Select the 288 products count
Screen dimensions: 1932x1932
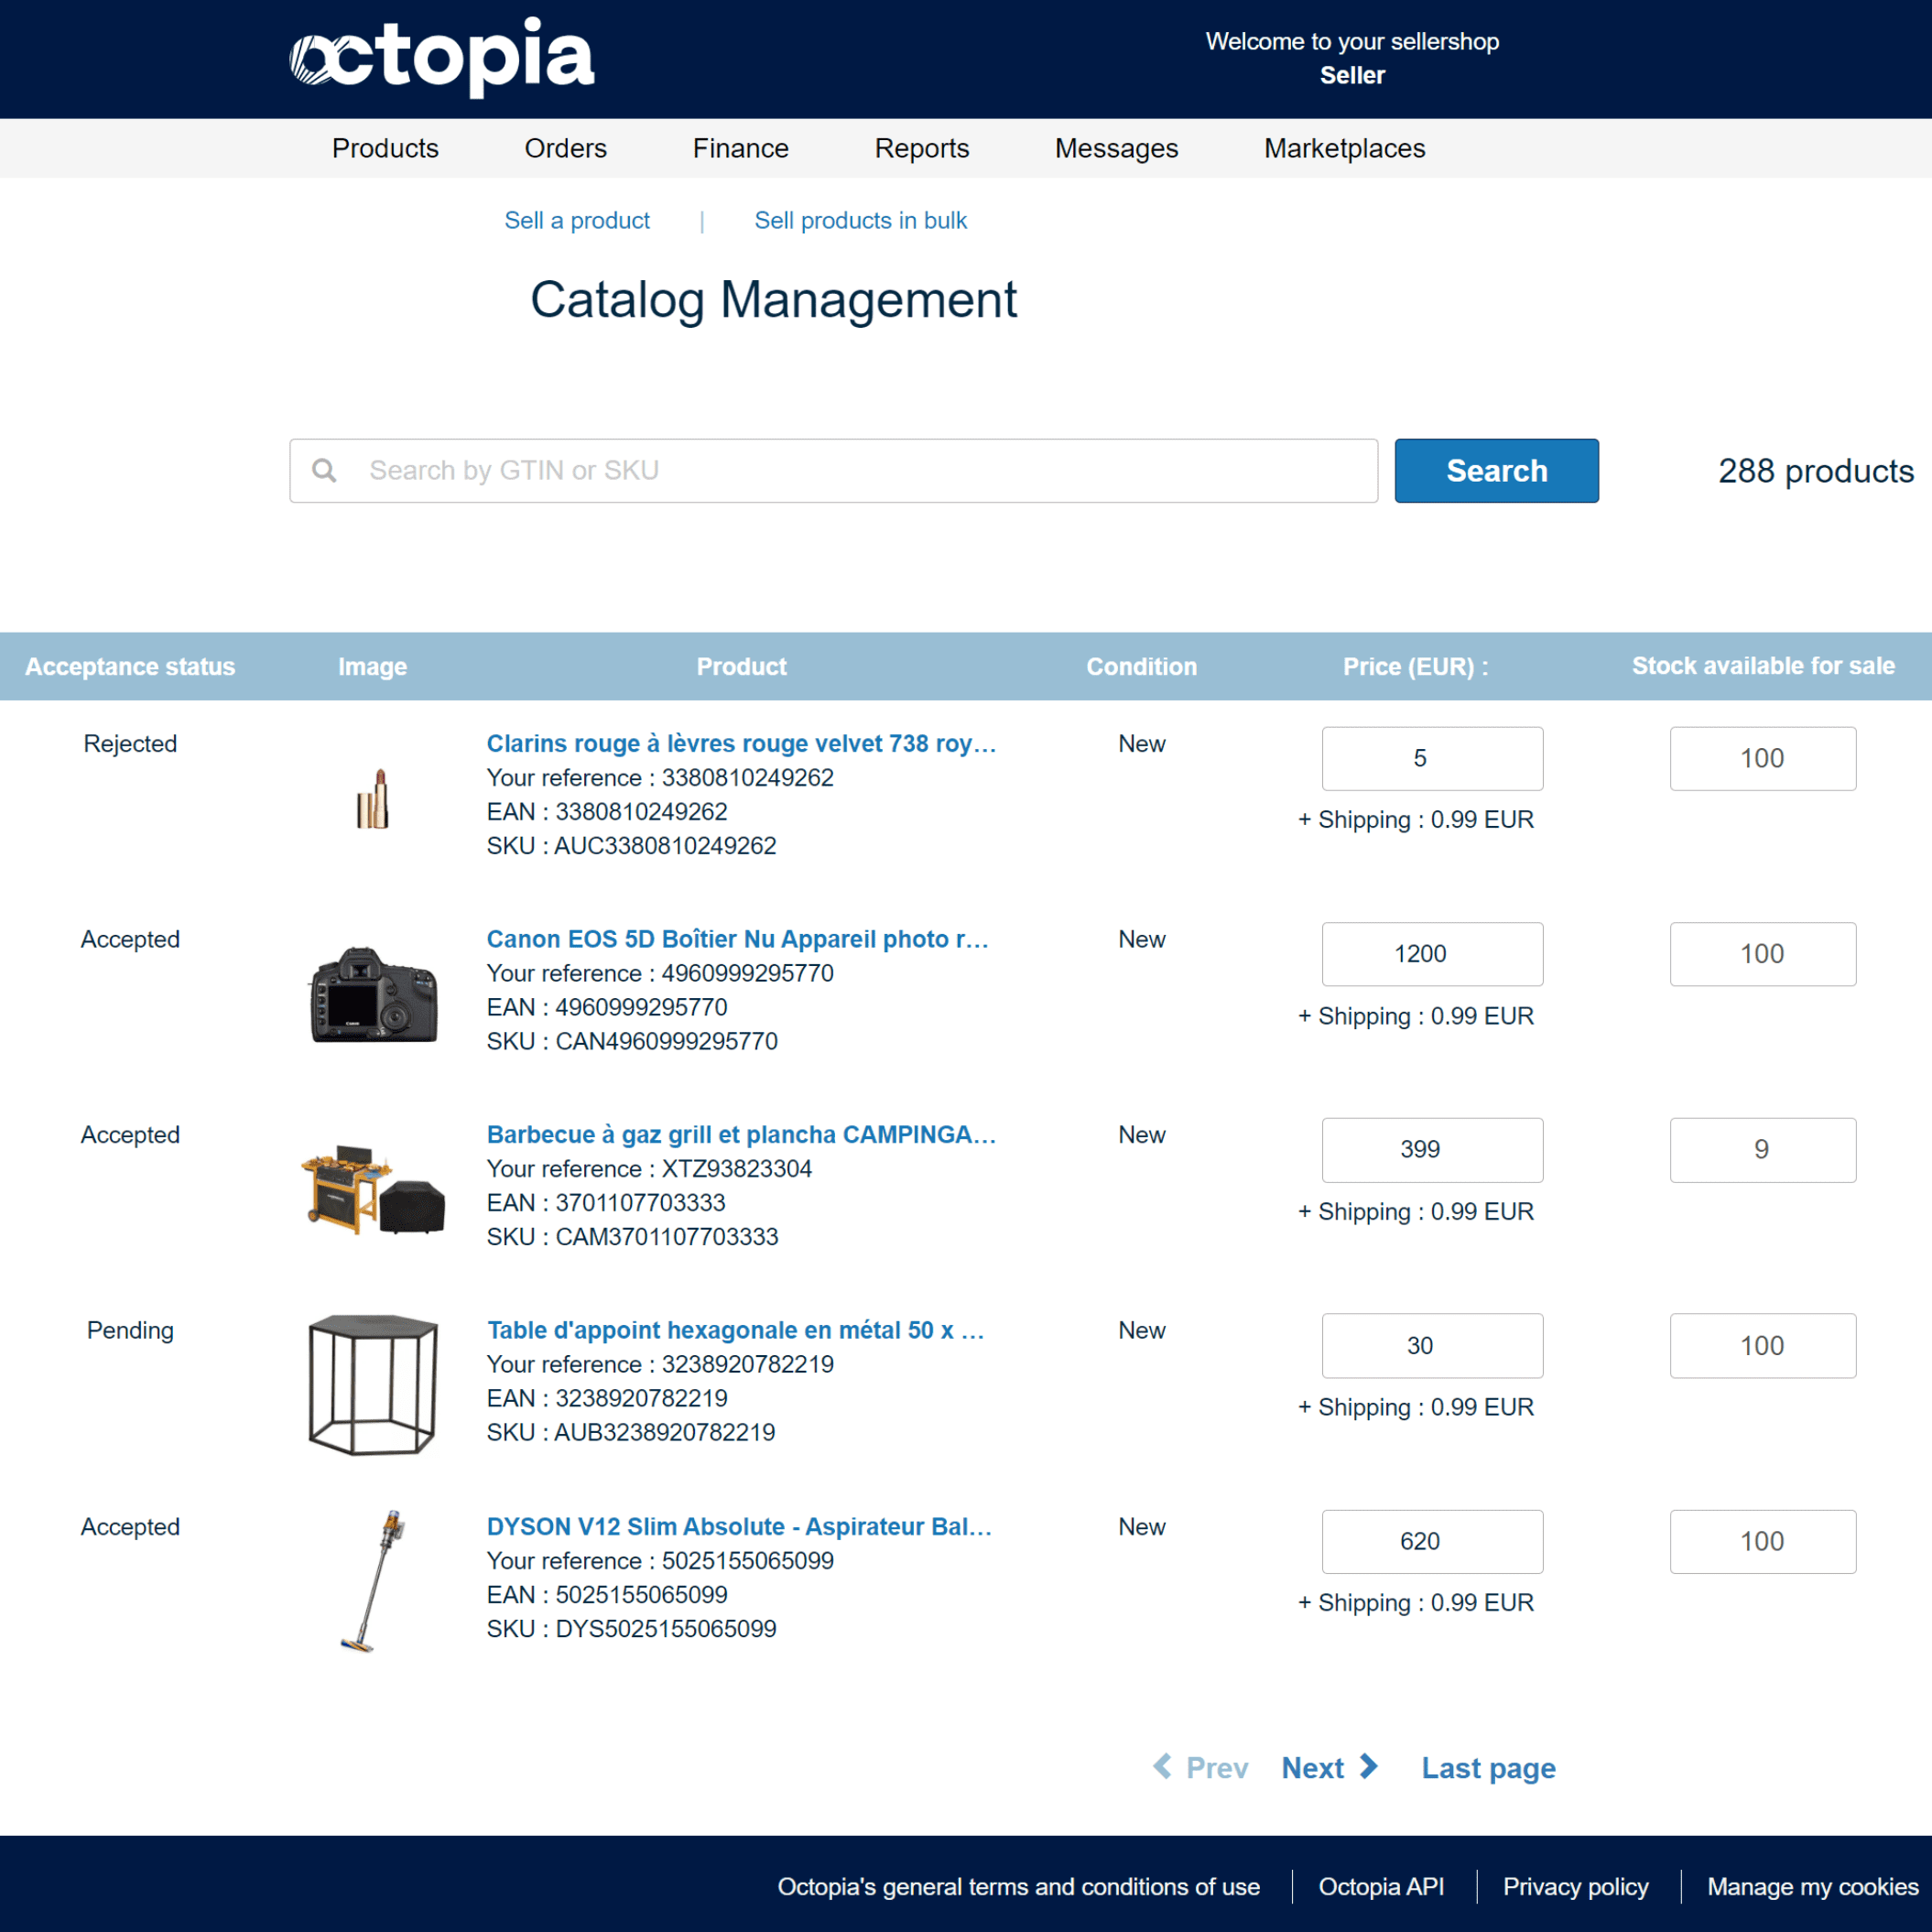pos(1816,470)
